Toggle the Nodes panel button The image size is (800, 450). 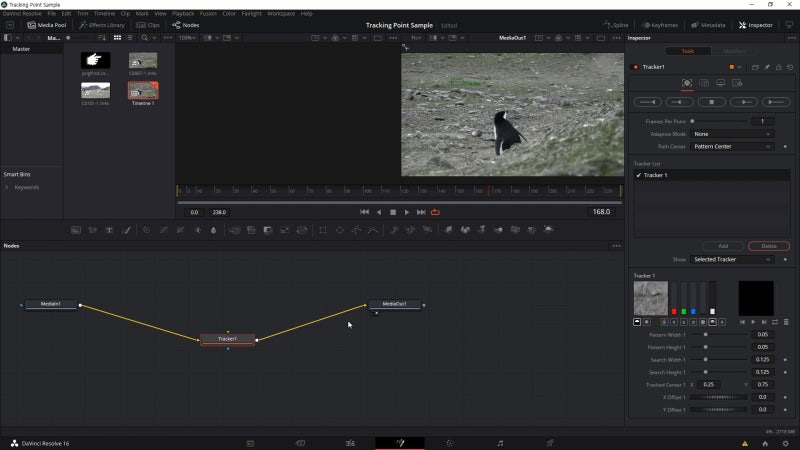tap(186, 25)
